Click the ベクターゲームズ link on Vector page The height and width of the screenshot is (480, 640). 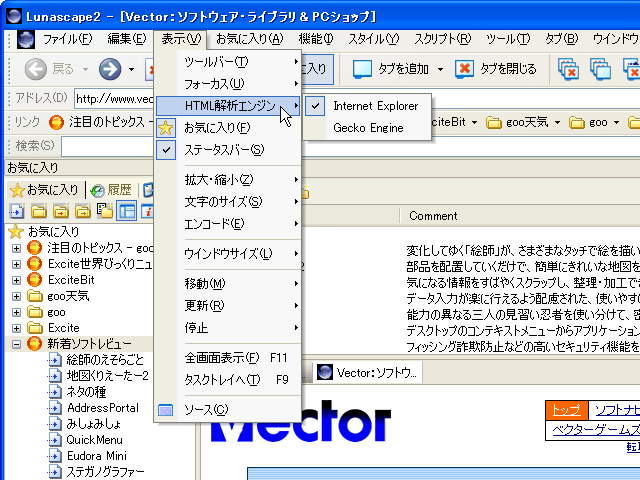click(x=596, y=430)
